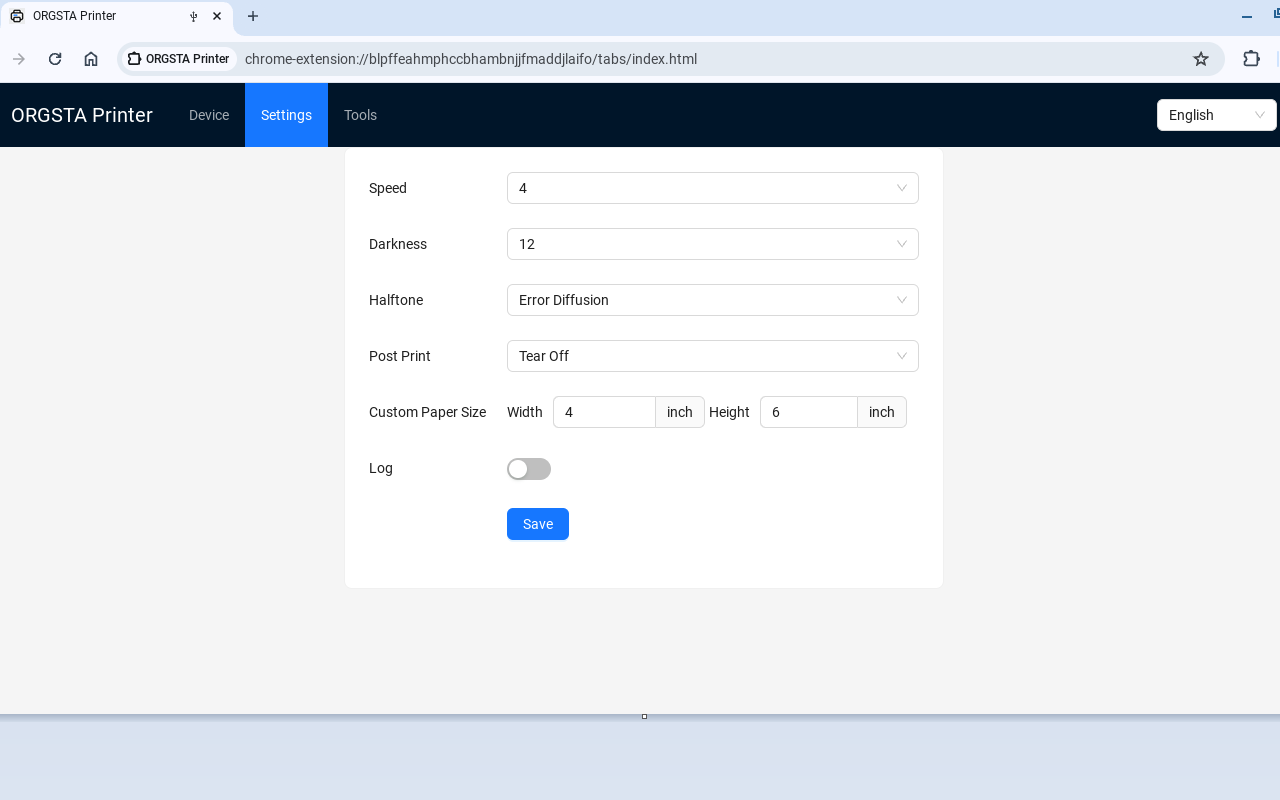Switch to the Device tab
Viewport: 1280px width, 800px height.
209,115
